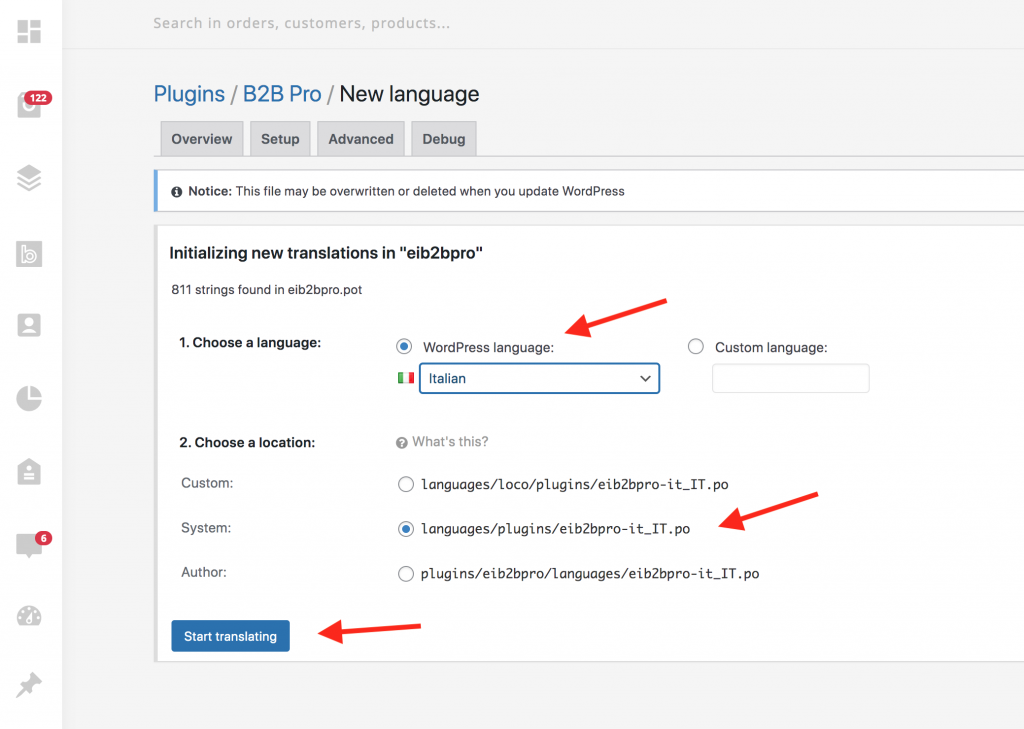Screen dimensions: 1024x729
Task: Switch to the Debug tab
Action: [444, 138]
